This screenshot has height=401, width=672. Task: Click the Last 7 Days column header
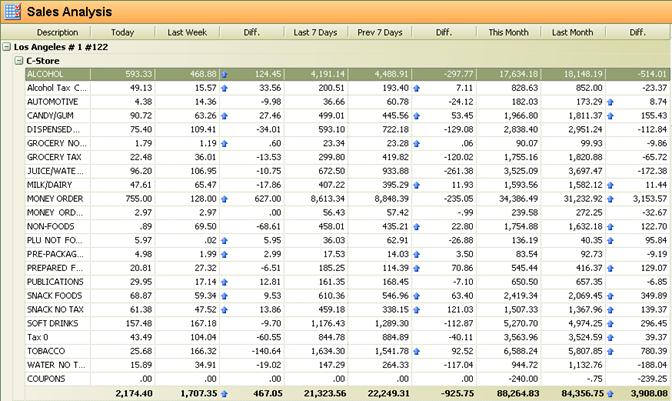315,32
